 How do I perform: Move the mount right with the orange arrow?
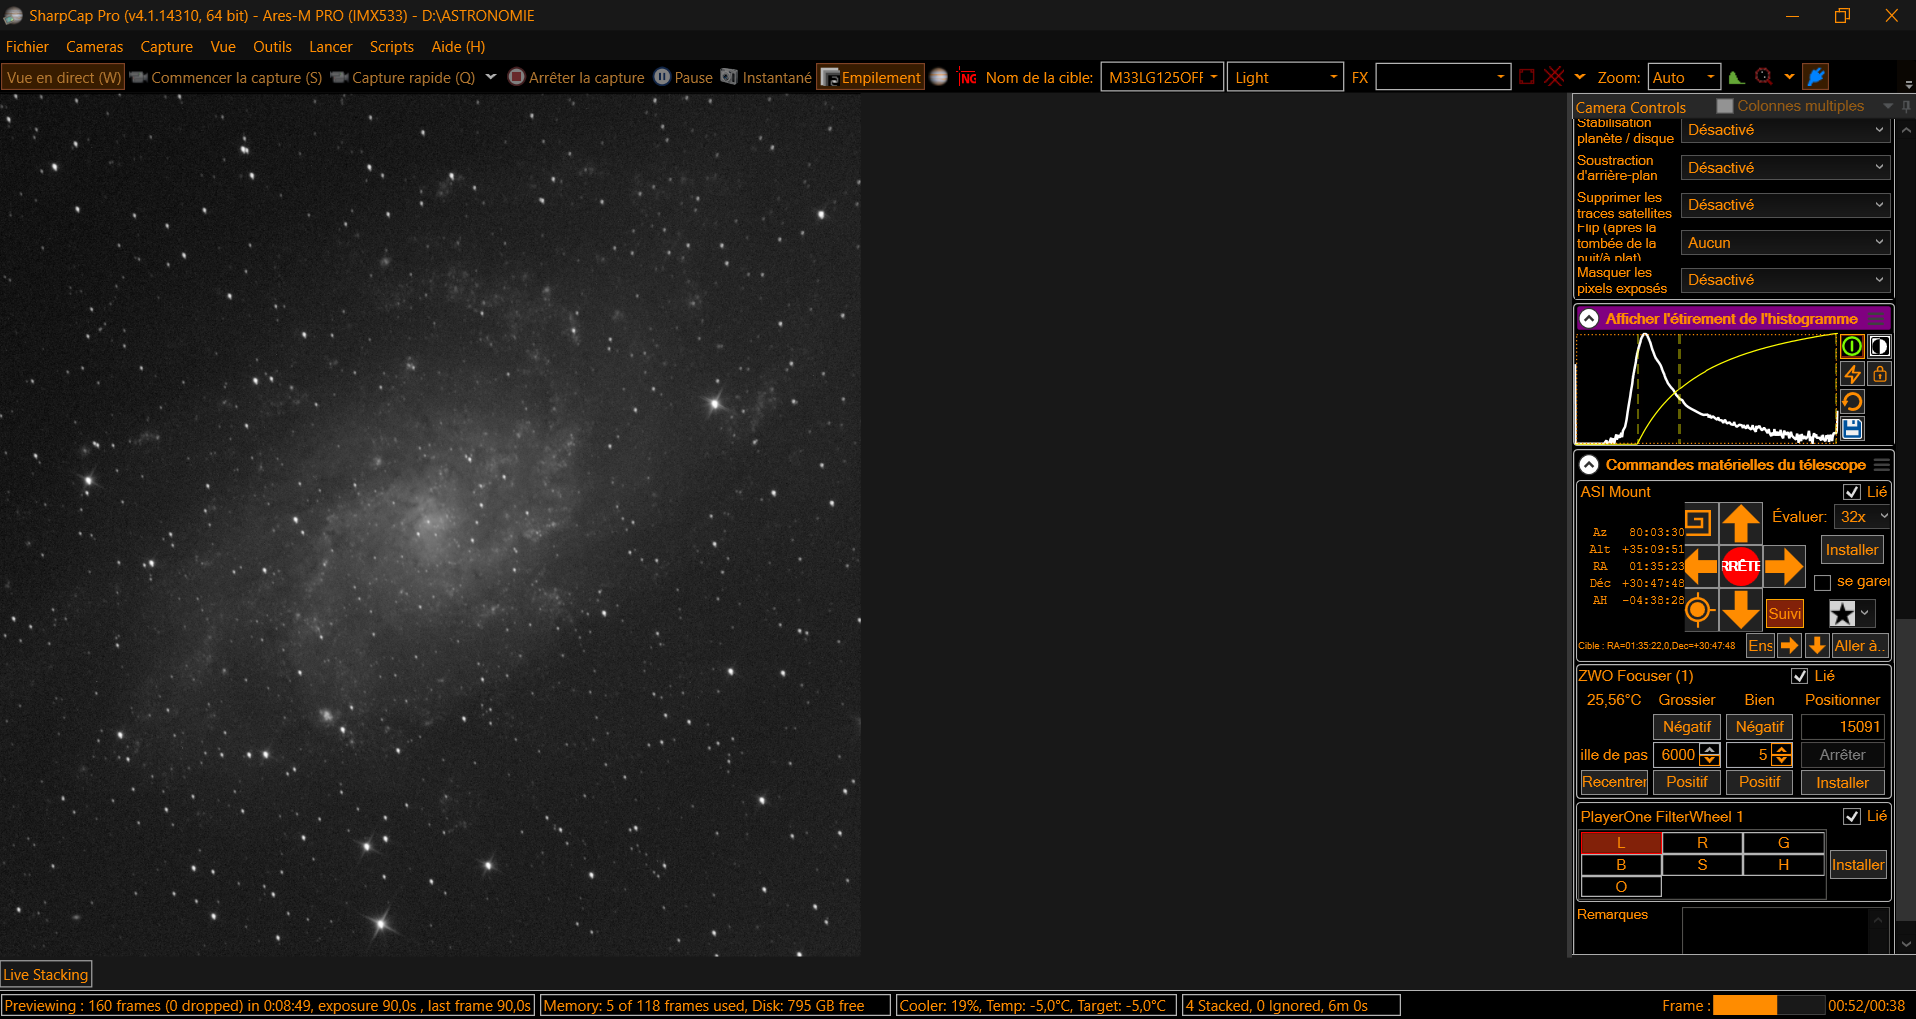click(1784, 566)
